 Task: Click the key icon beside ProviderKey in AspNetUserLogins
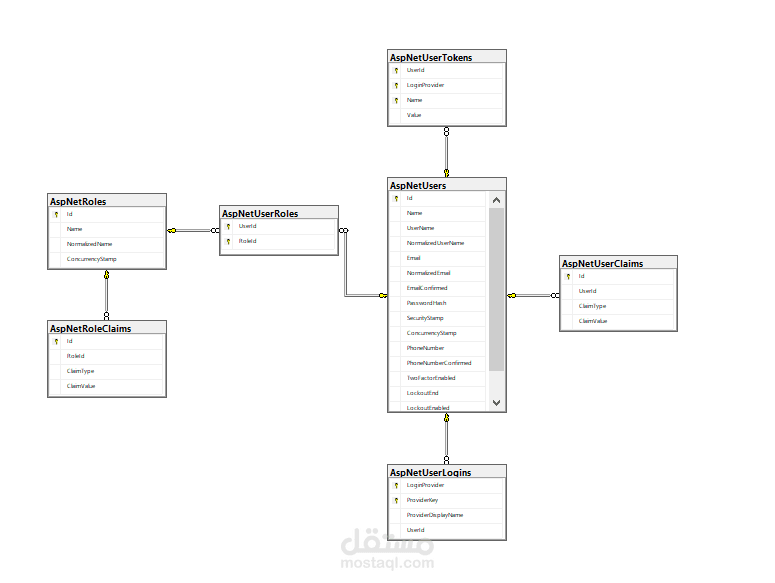pos(396,500)
